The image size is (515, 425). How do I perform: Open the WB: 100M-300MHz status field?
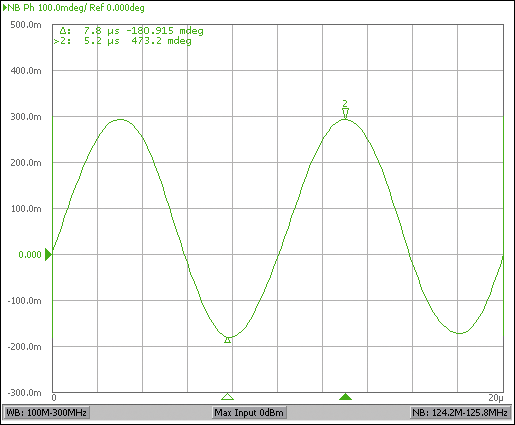(46, 413)
